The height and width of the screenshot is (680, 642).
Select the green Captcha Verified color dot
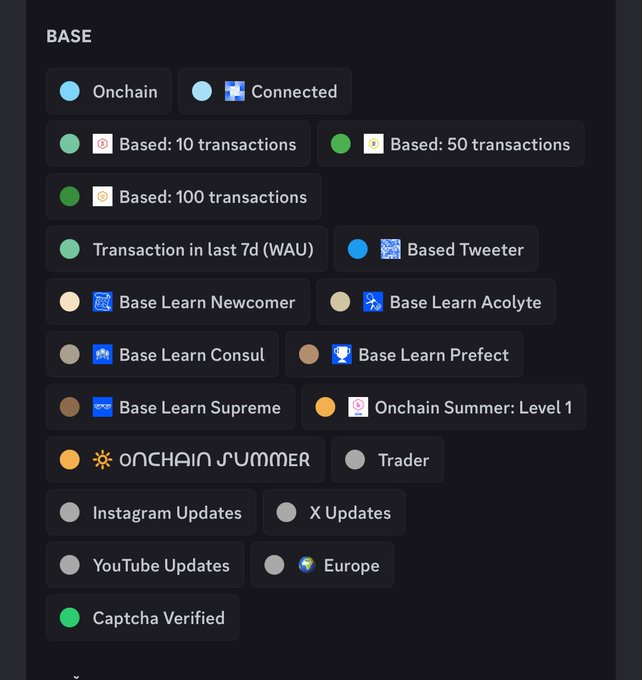click(x=69, y=618)
